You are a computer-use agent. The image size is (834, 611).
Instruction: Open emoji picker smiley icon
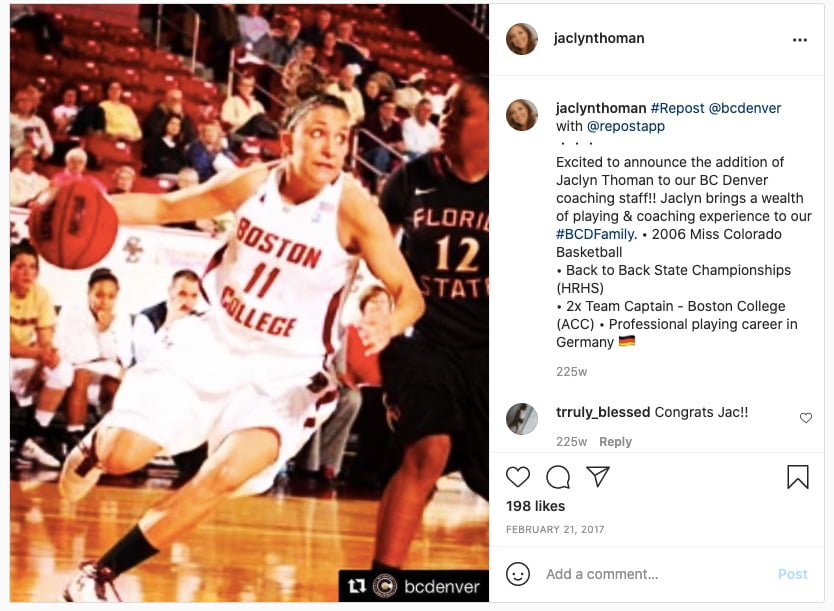click(518, 574)
